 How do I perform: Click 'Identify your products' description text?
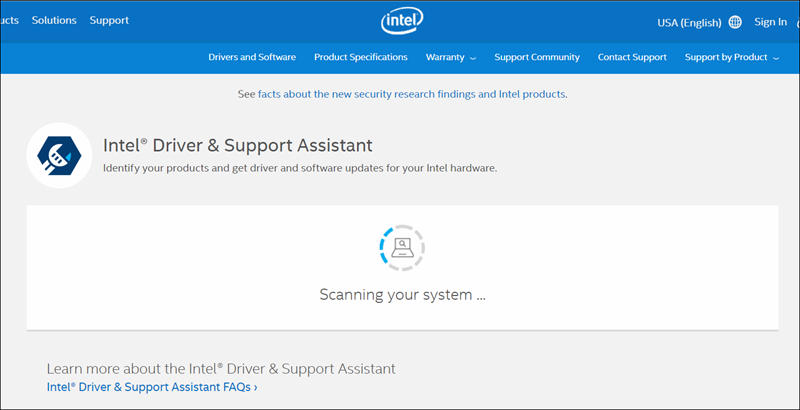300,168
